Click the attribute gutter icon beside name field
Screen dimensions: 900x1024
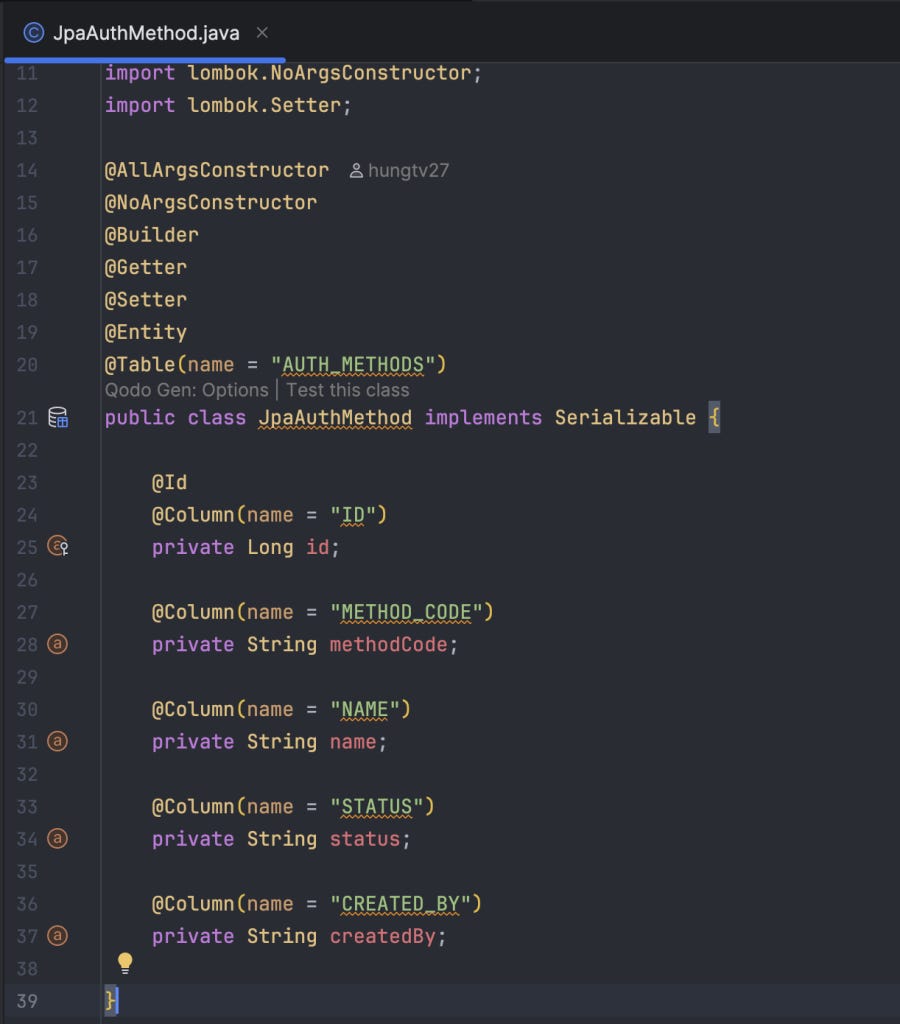pyautogui.click(x=57, y=741)
